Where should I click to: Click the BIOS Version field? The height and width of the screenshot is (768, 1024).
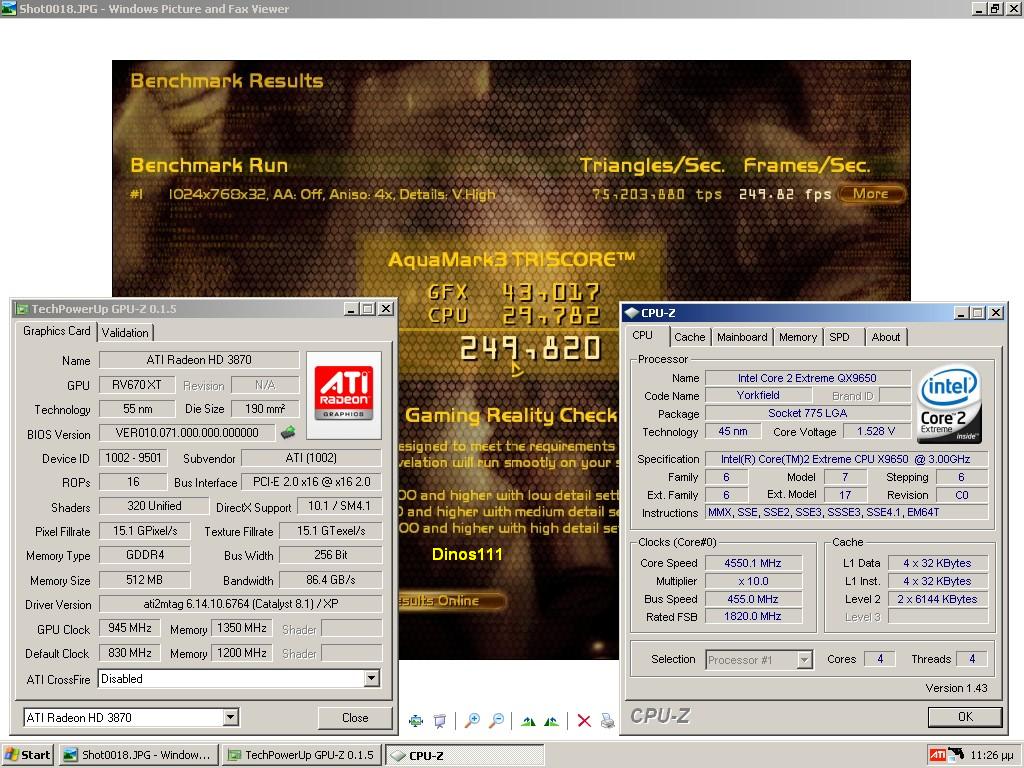187,433
